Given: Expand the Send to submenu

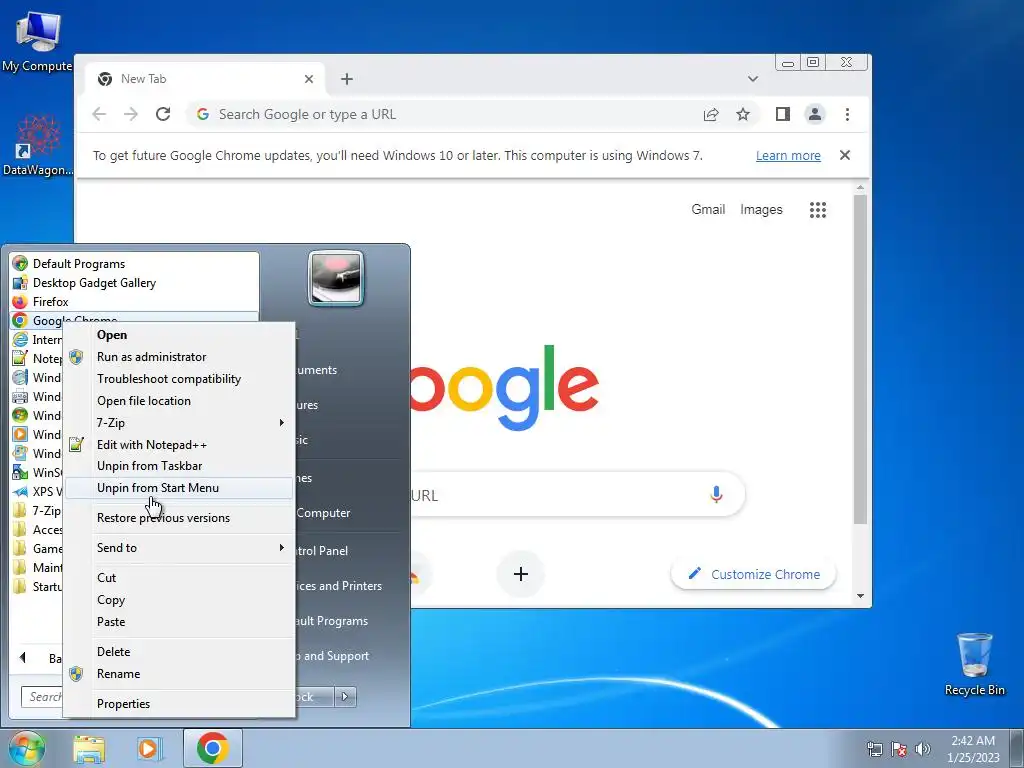Looking at the screenshot, I should [x=180, y=548].
